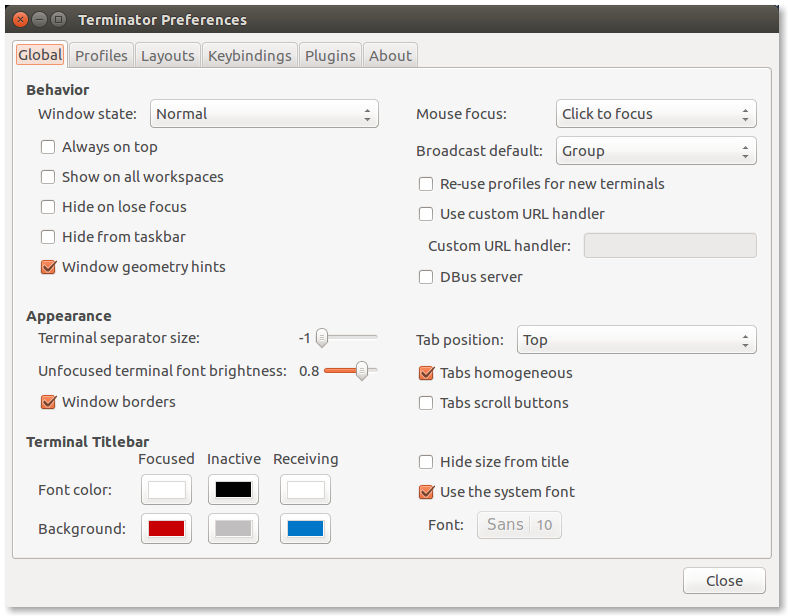Click the Behavior section heading

coord(58,90)
